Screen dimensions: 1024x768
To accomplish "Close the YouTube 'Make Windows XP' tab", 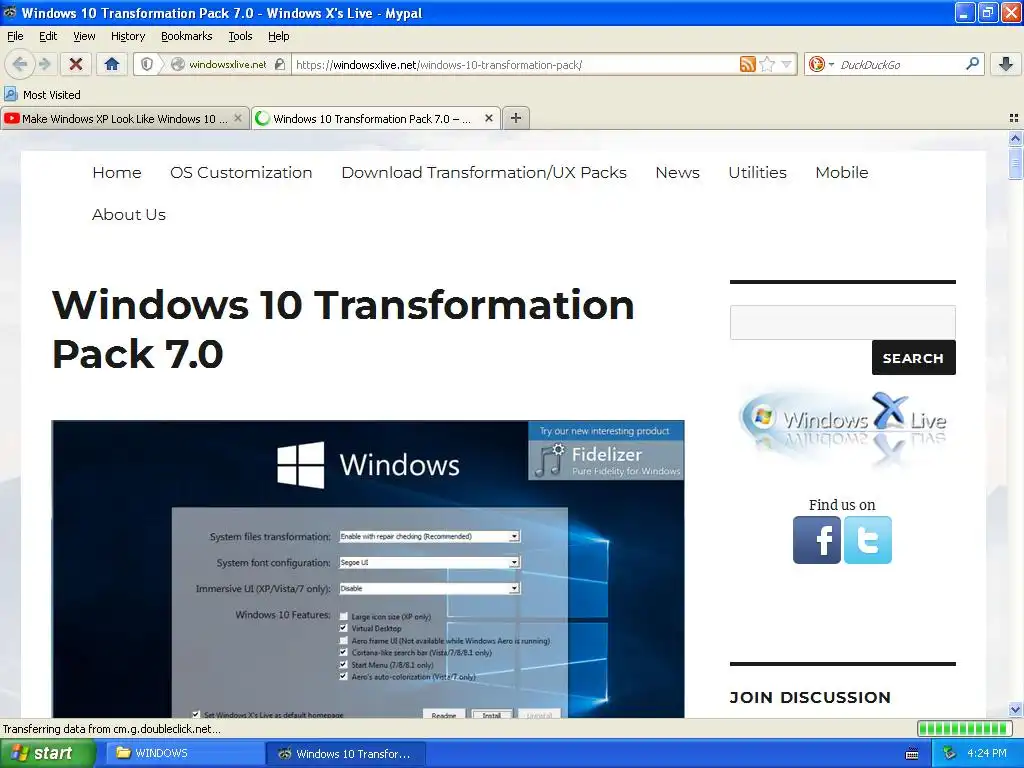I will (238, 118).
